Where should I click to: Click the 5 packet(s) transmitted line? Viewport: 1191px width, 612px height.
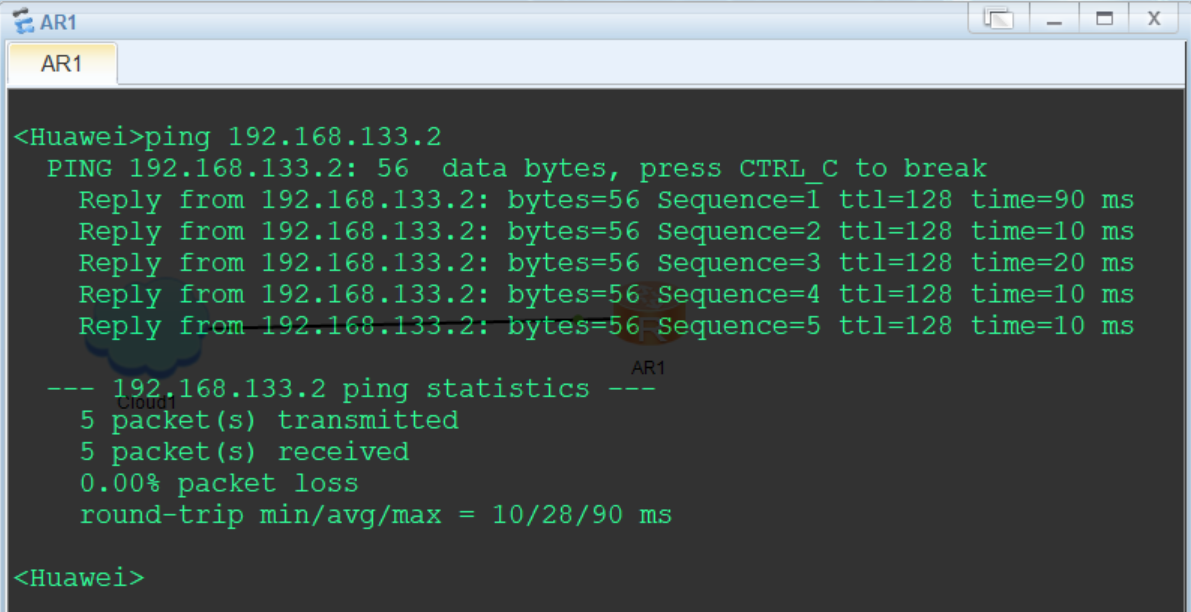(x=269, y=420)
